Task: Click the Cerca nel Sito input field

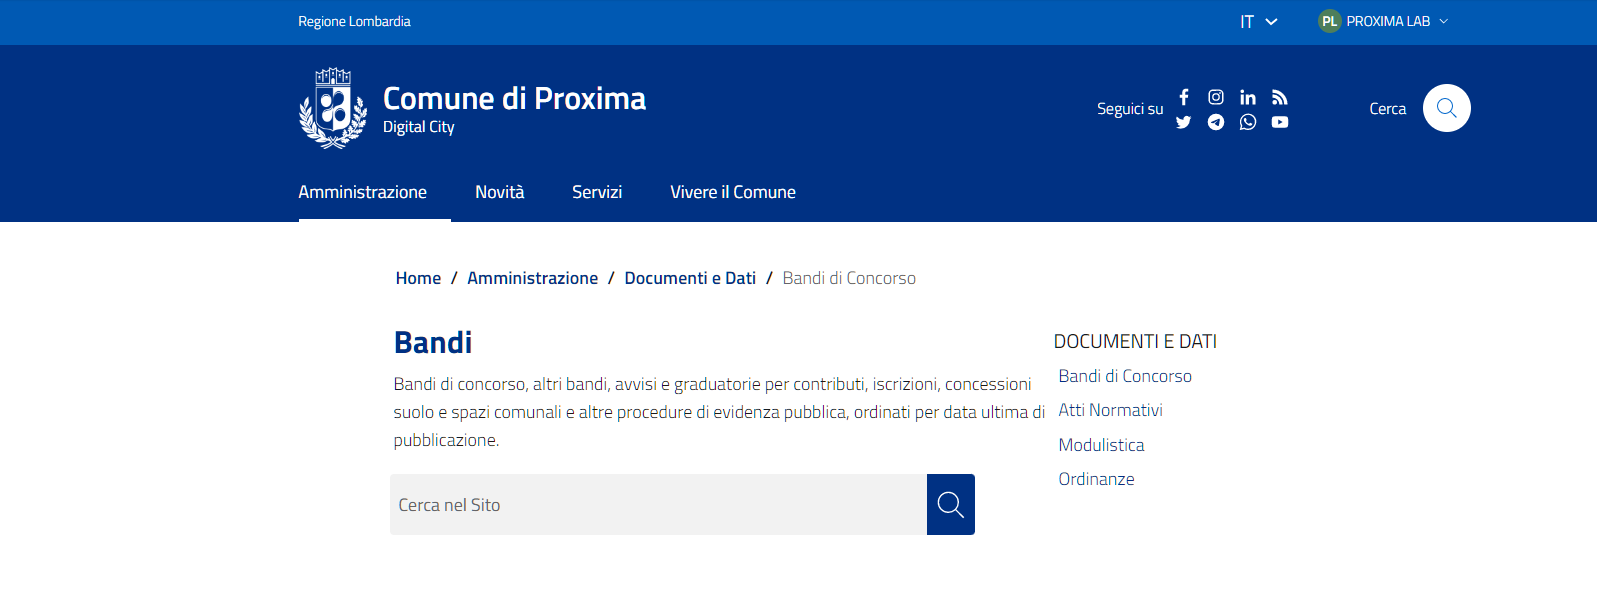Action: point(658,505)
